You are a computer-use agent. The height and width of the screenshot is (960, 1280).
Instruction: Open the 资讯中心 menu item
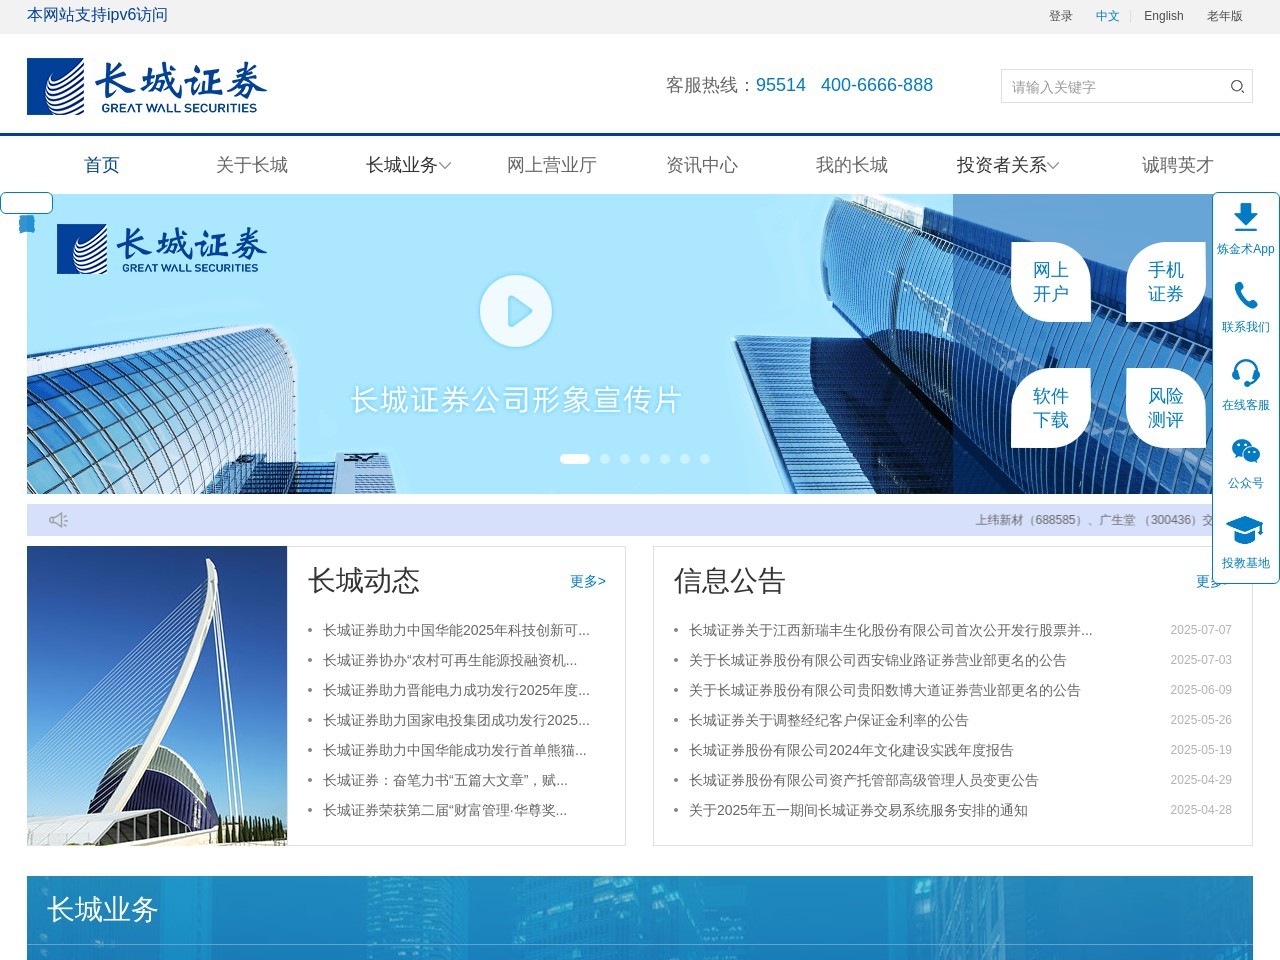[702, 165]
